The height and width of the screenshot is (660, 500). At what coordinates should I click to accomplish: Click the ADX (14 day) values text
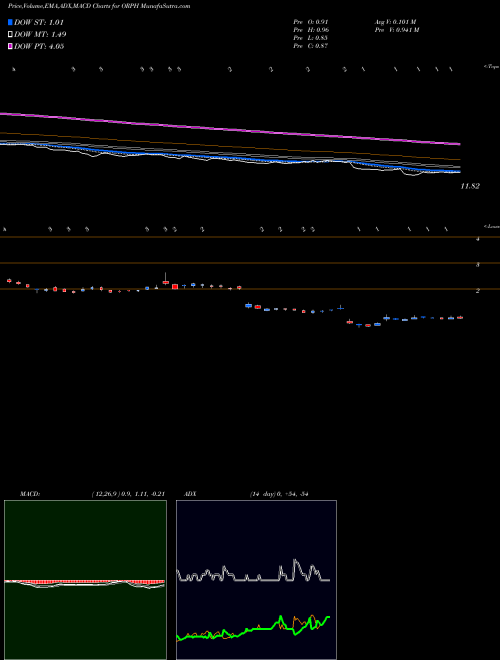279,494
